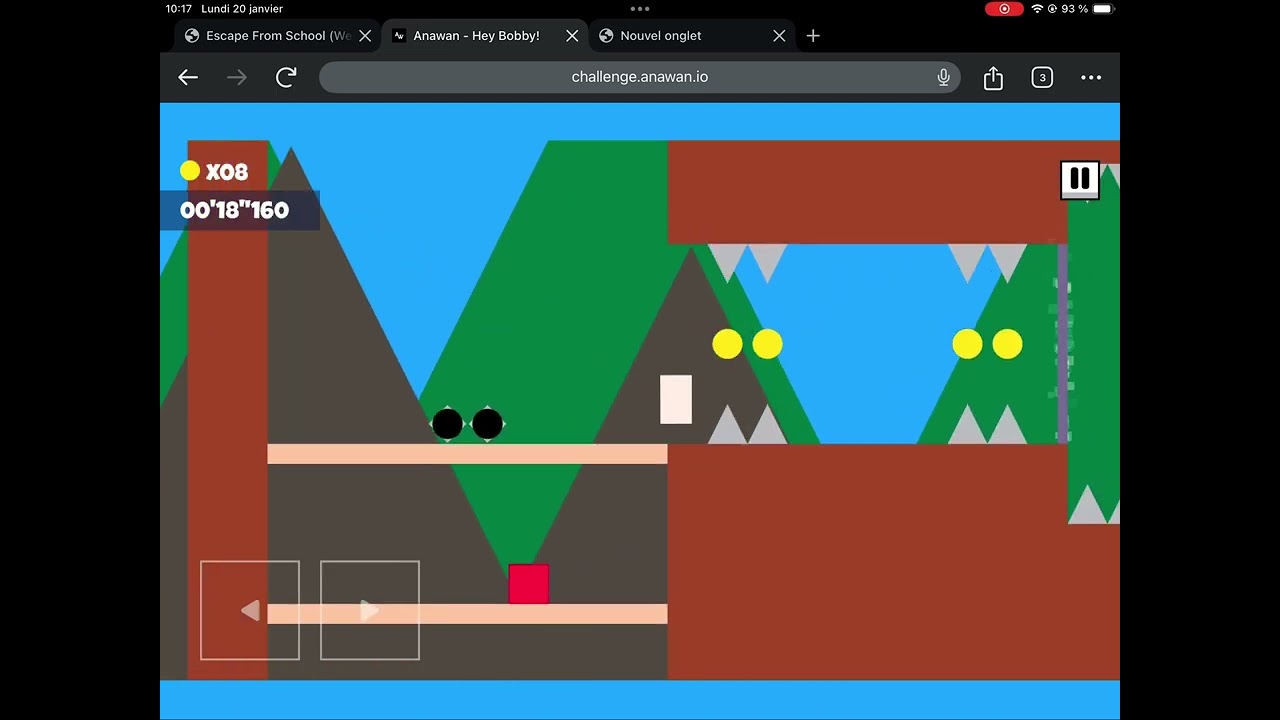
Task: Close the Anawan - Hey Bobby! tab
Action: click(x=572, y=35)
